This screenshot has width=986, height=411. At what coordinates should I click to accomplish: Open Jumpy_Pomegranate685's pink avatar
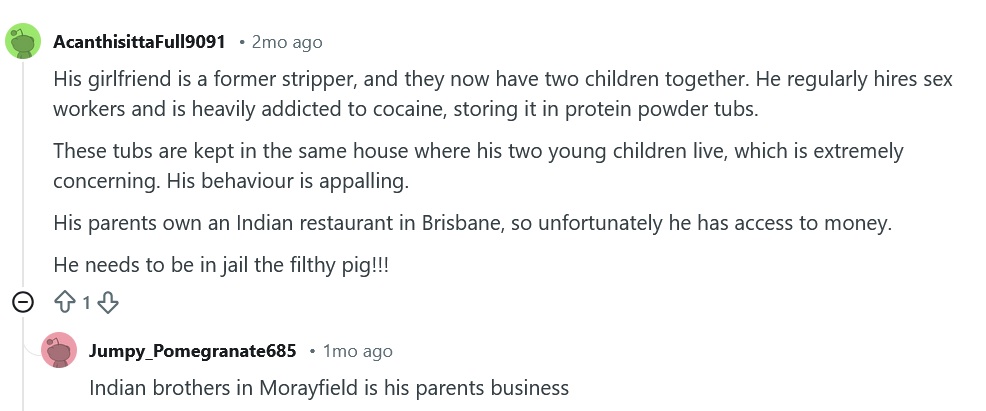pos(59,350)
